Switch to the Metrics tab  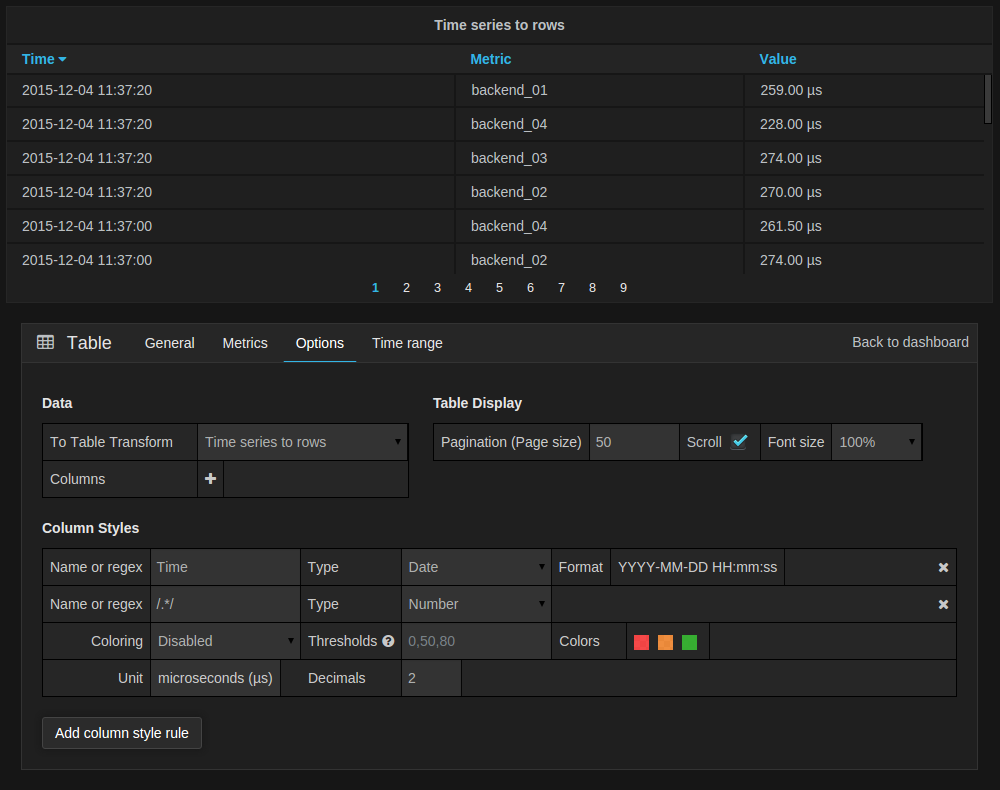(245, 343)
